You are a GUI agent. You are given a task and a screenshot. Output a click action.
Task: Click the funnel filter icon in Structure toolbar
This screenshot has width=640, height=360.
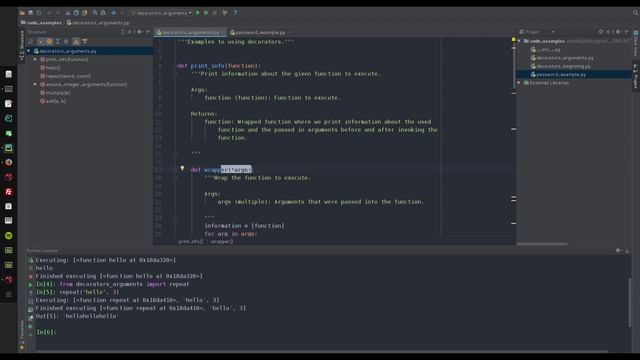84,41
